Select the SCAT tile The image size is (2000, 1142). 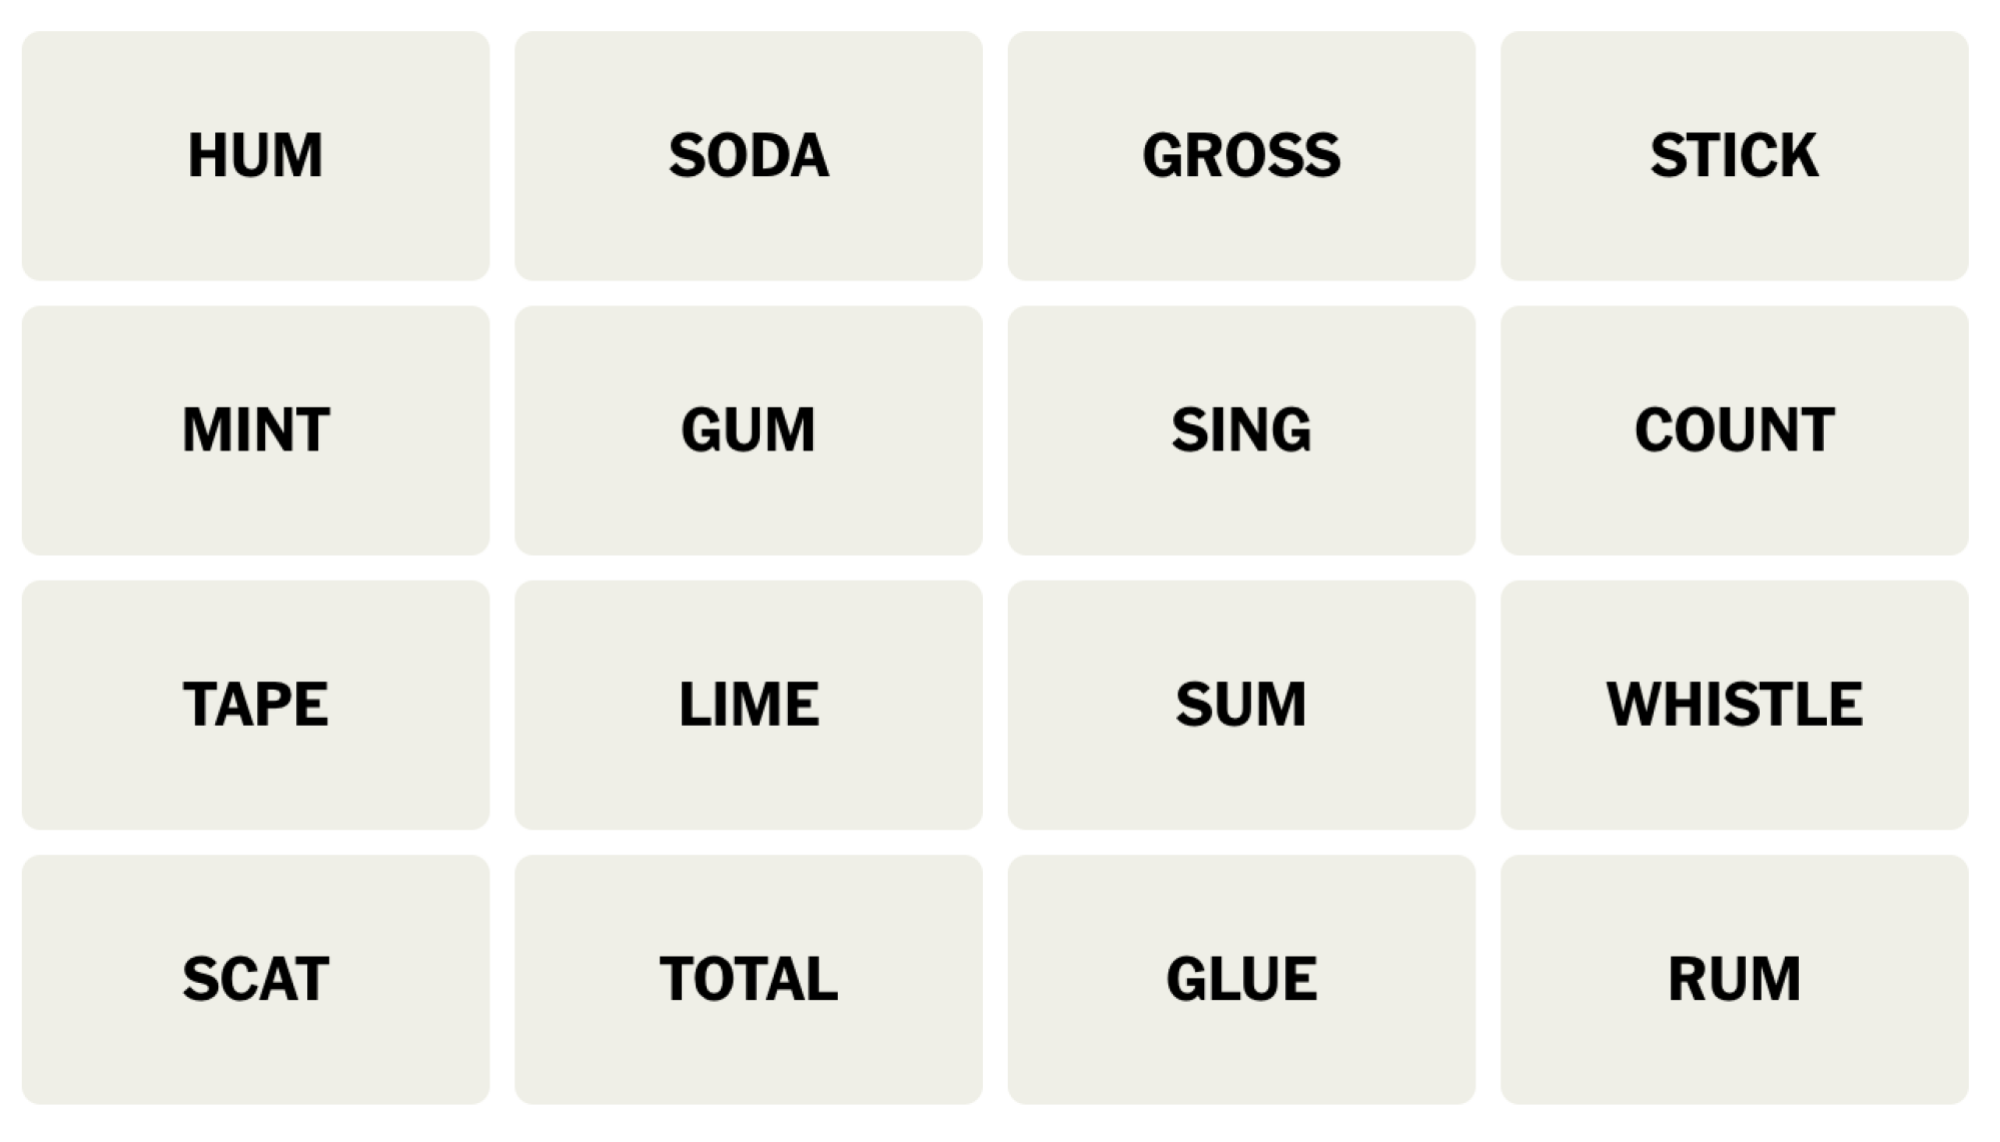pos(255,981)
